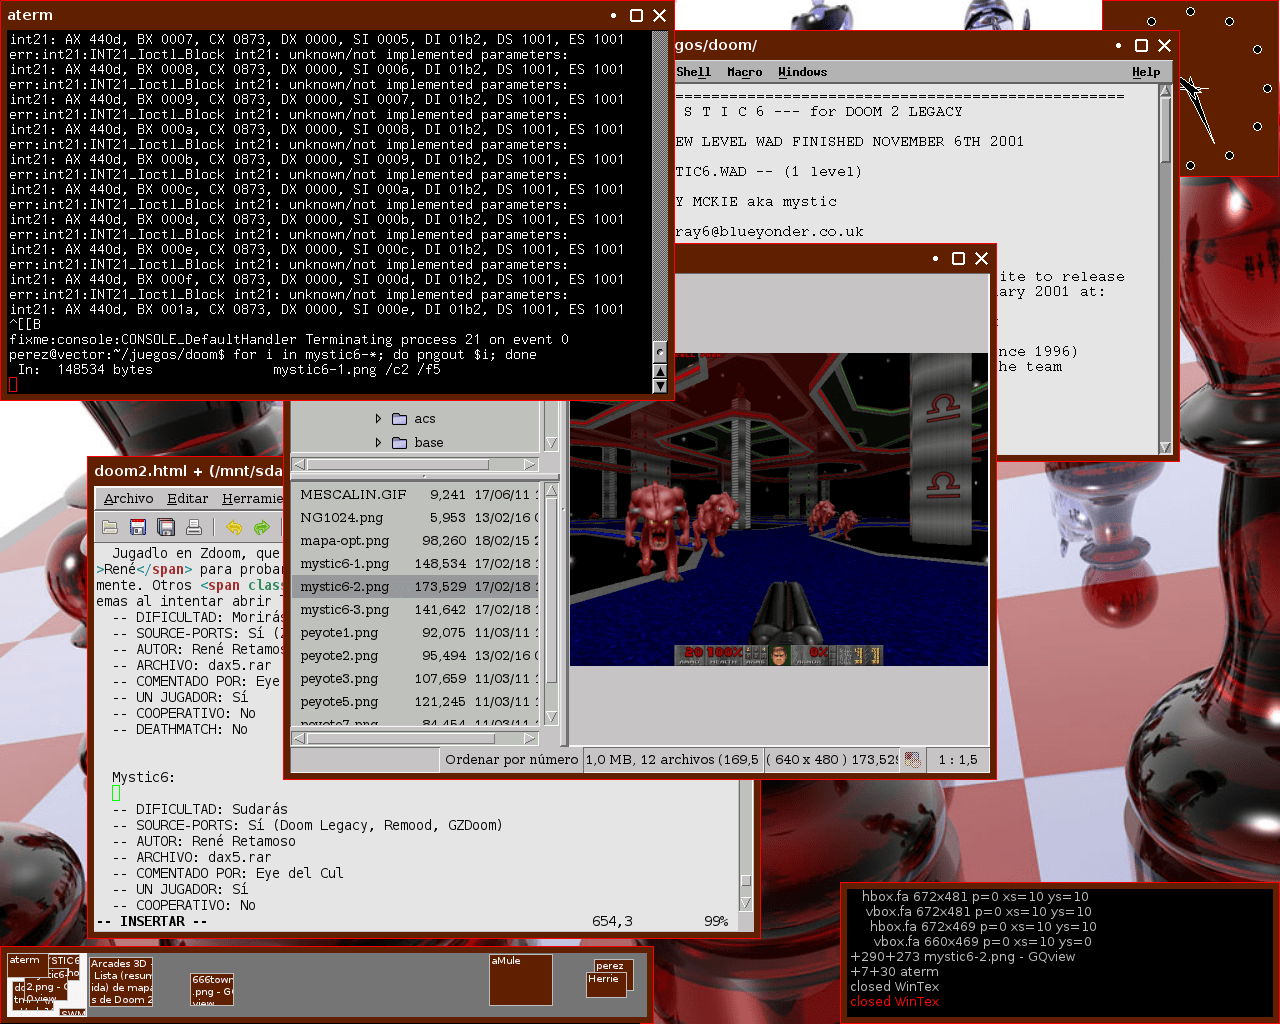Select the base folder icon in GQview
The width and height of the screenshot is (1280, 1024).
click(x=400, y=443)
